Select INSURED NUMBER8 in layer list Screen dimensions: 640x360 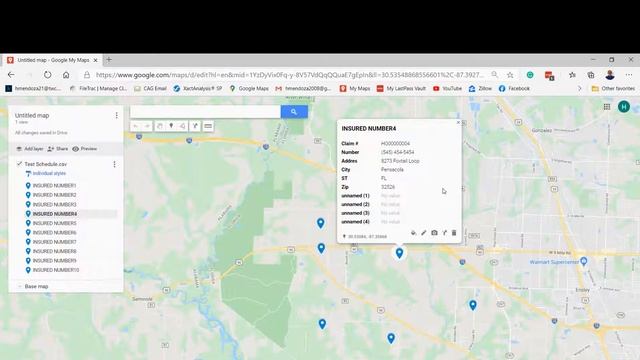click(x=54, y=251)
